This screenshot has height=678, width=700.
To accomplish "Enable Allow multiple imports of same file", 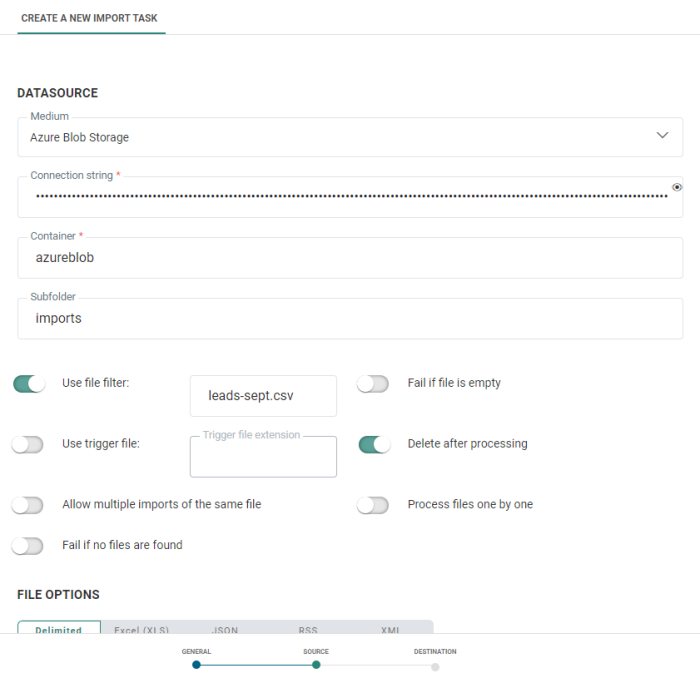I will (28, 505).
